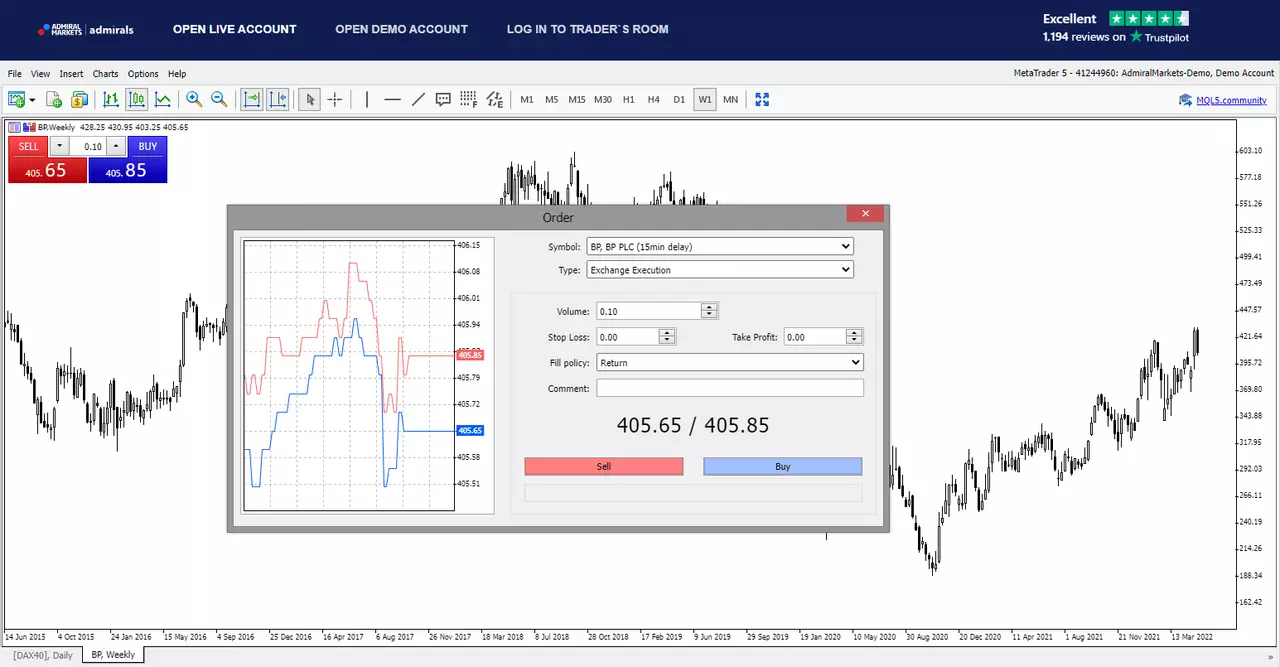Image resolution: width=1280 pixels, height=667 pixels.
Task: Select the horizontal line drawing tool
Action: coord(393,99)
